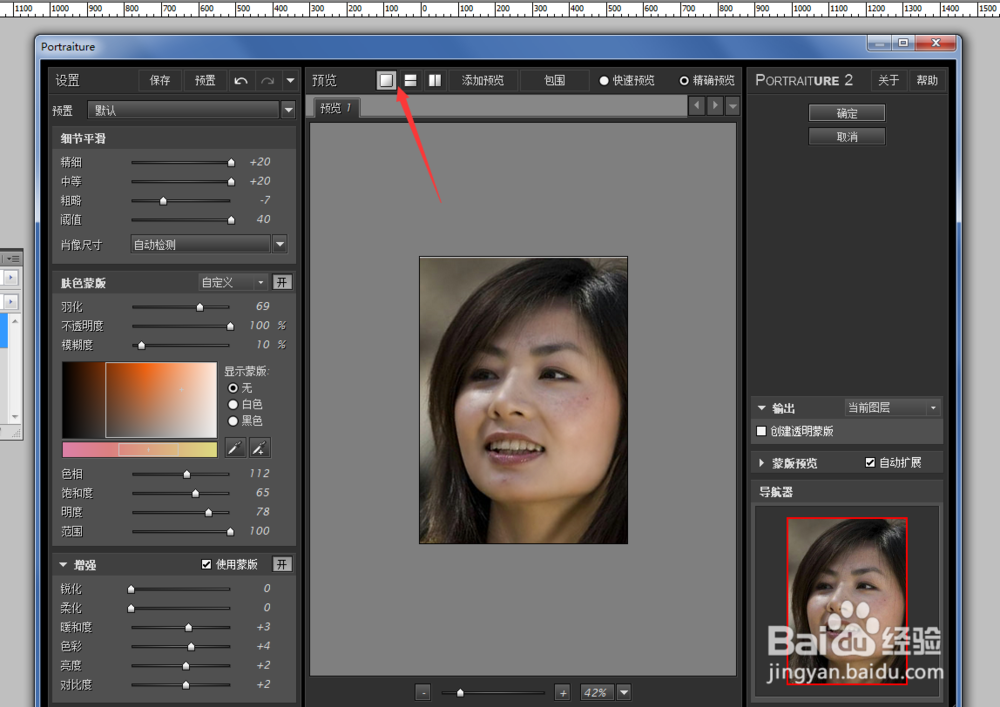Toggle enhancements on button
1000x707 pixels.
click(282, 564)
